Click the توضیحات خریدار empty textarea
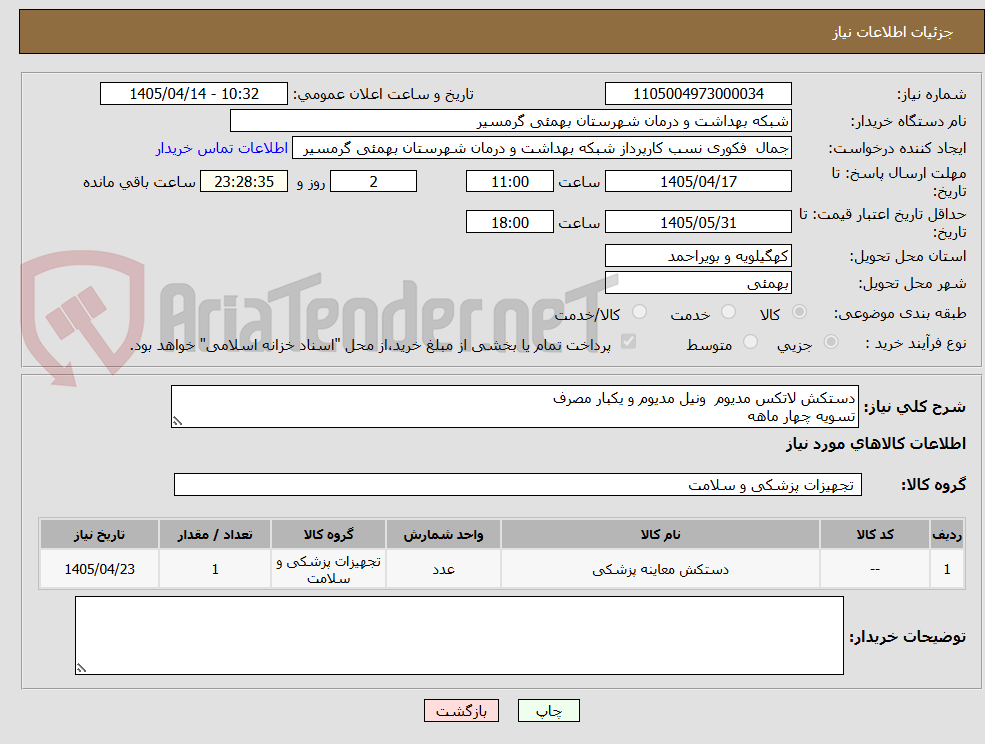The height and width of the screenshot is (744, 985). (x=459, y=635)
